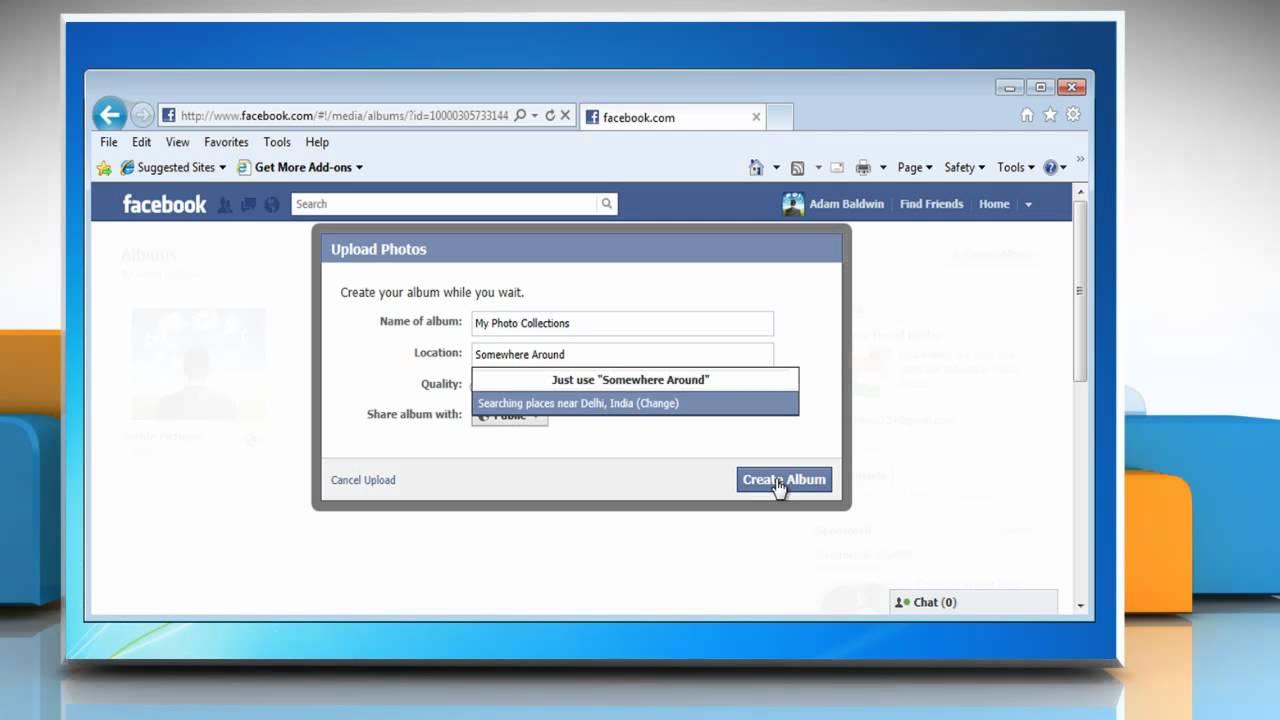Click the Facebook Search field
This screenshot has width=1280, height=720.
(444, 204)
